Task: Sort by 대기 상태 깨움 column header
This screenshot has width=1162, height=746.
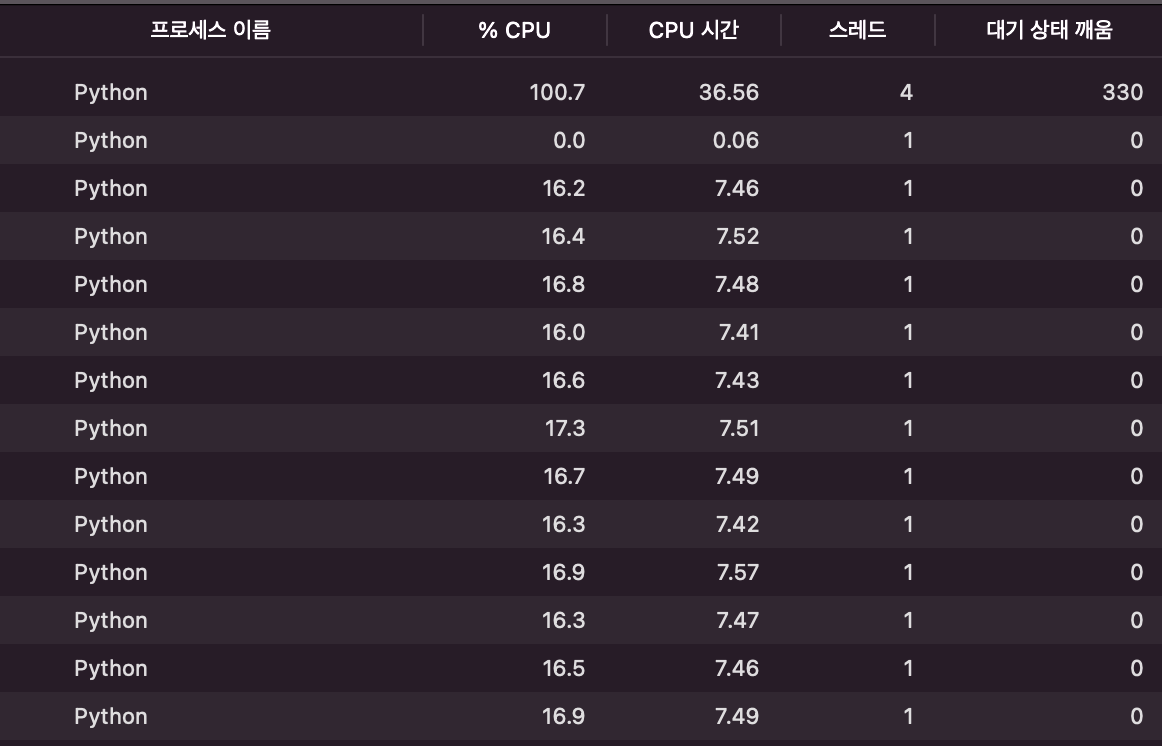Action: (1049, 30)
